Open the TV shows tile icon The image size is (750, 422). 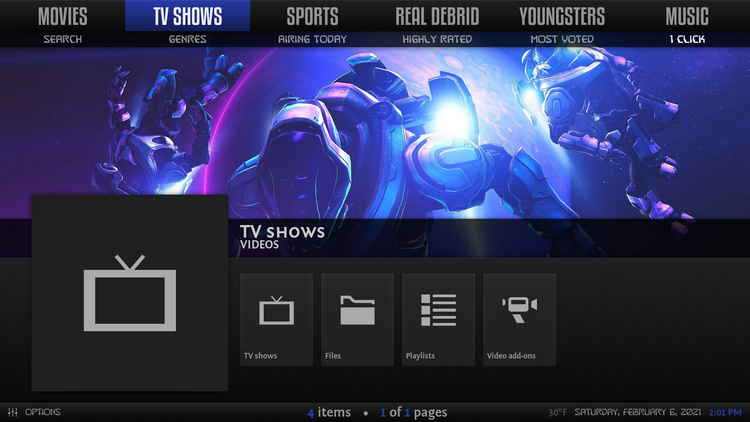[x=276, y=310]
